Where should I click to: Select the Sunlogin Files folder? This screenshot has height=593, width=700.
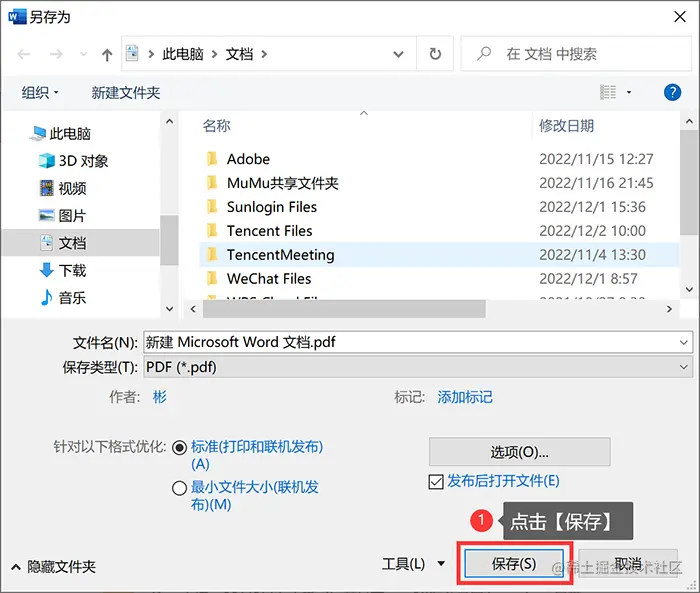click(439, 207)
